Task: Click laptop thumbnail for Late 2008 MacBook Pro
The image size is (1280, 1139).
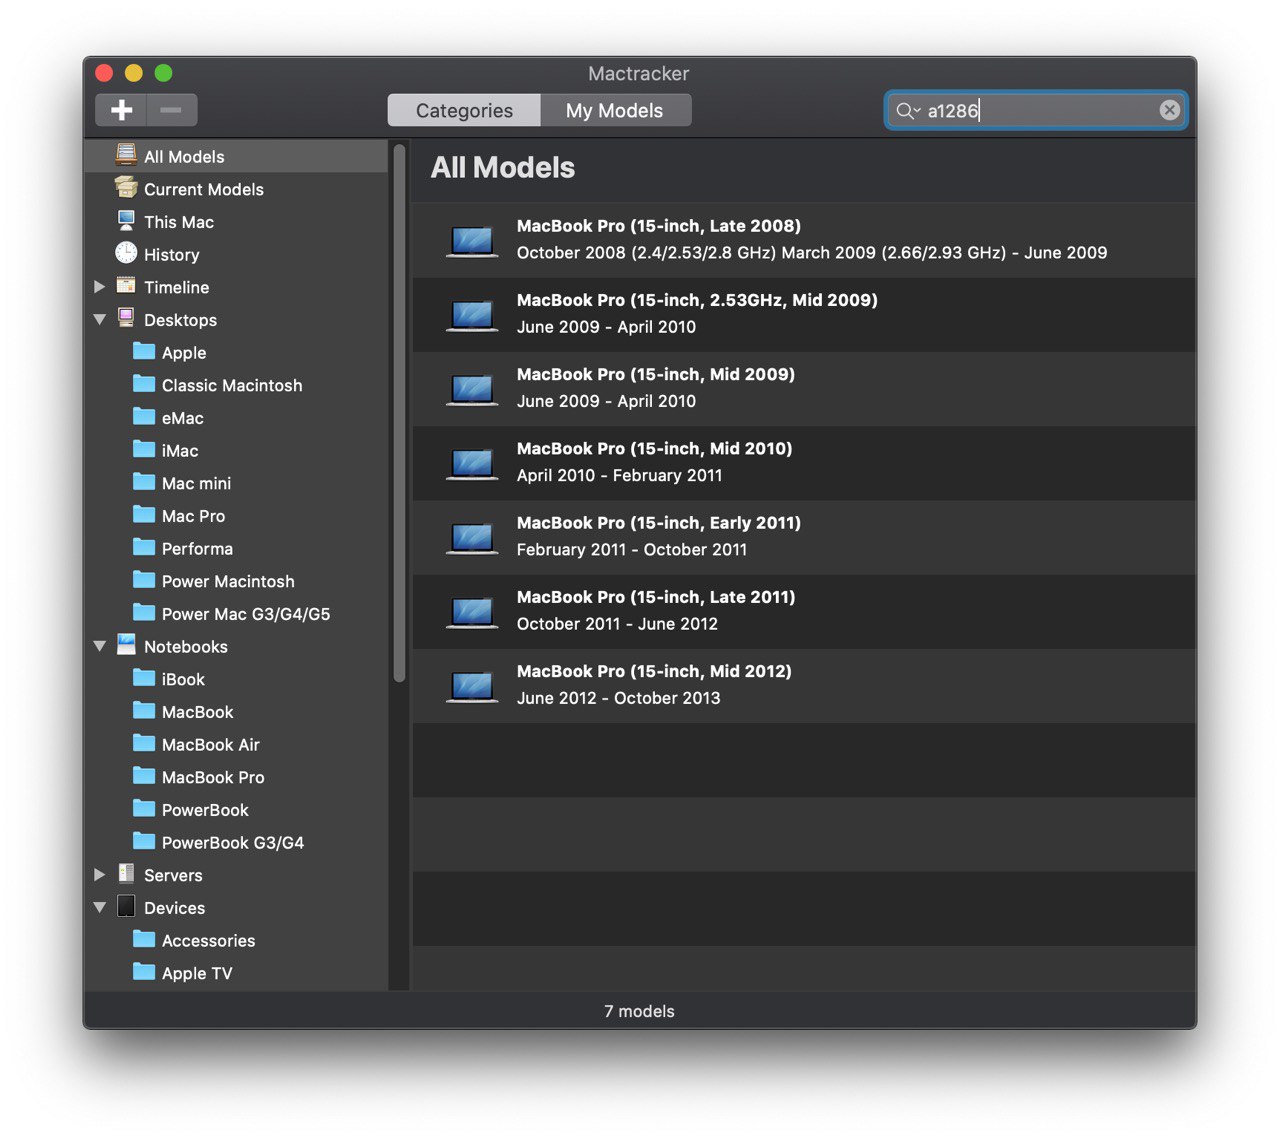Action: click(x=472, y=241)
